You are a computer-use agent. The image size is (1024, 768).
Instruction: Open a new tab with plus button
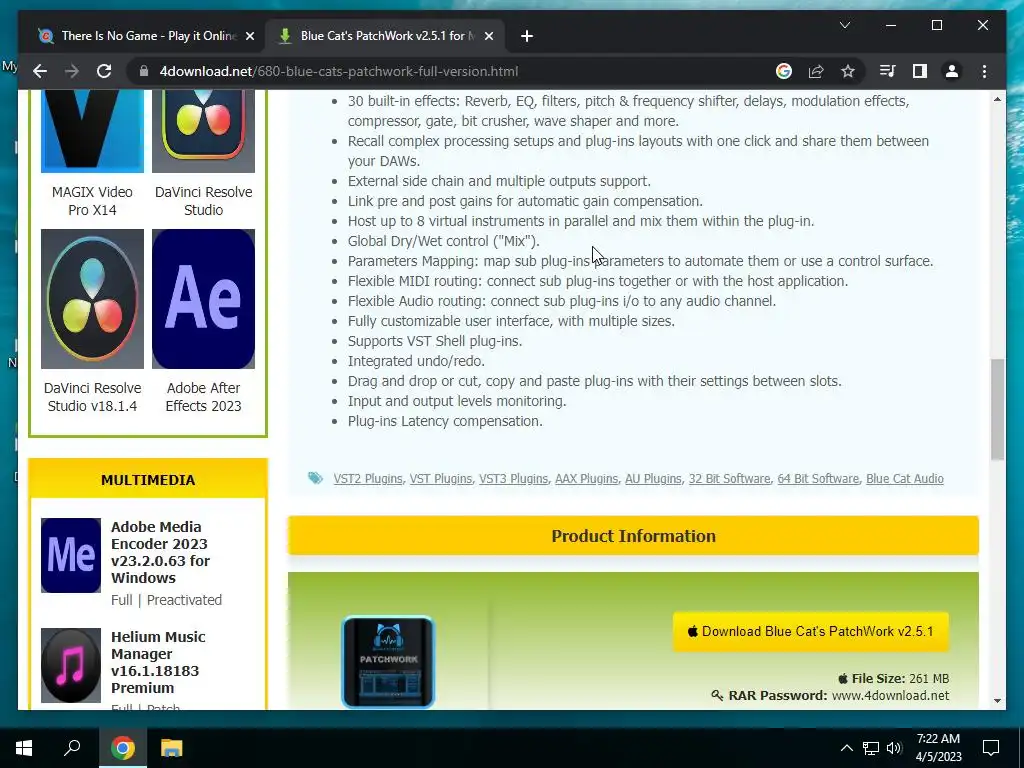(x=527, y=36)
